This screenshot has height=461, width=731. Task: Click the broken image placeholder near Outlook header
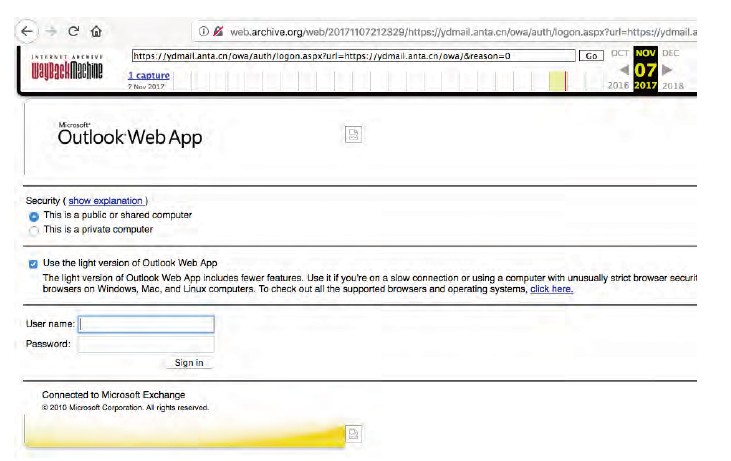point(353,134)
